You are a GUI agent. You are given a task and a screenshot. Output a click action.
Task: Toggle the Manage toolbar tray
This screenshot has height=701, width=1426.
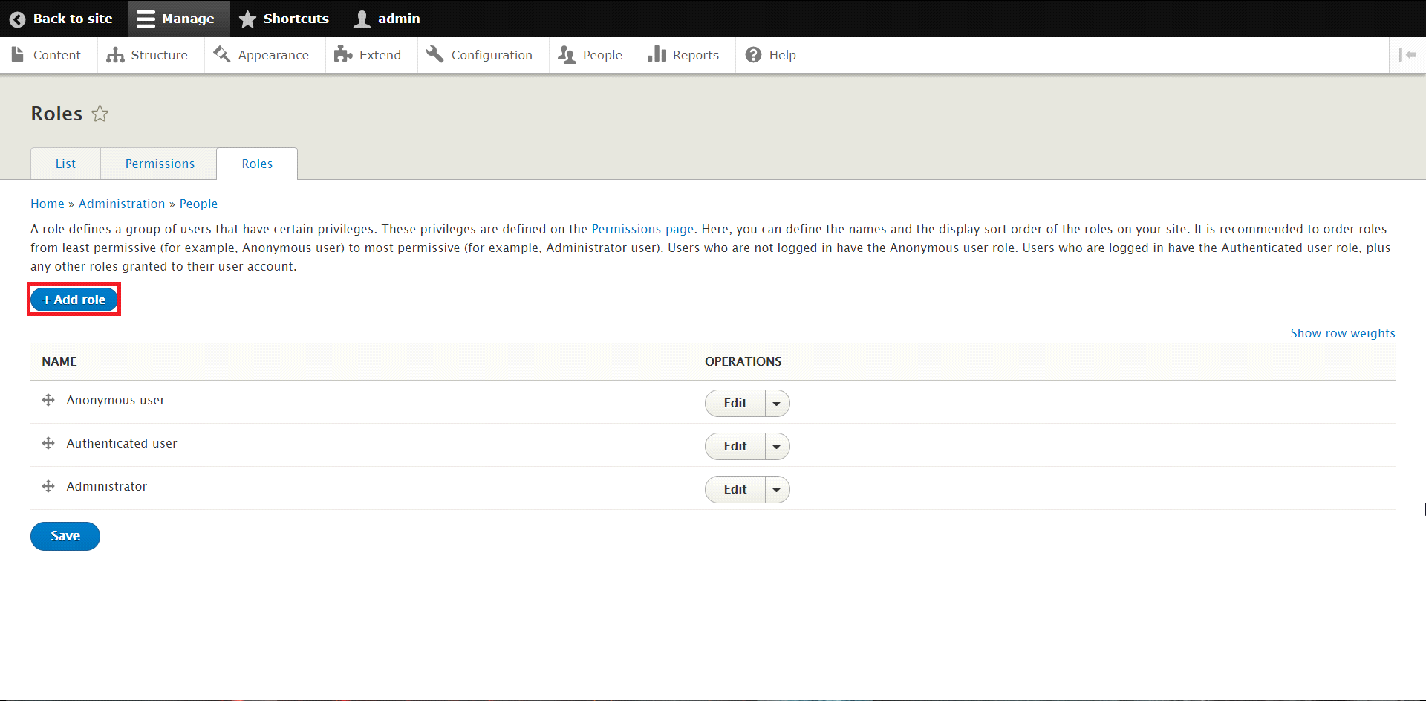(x=177, y=18)
